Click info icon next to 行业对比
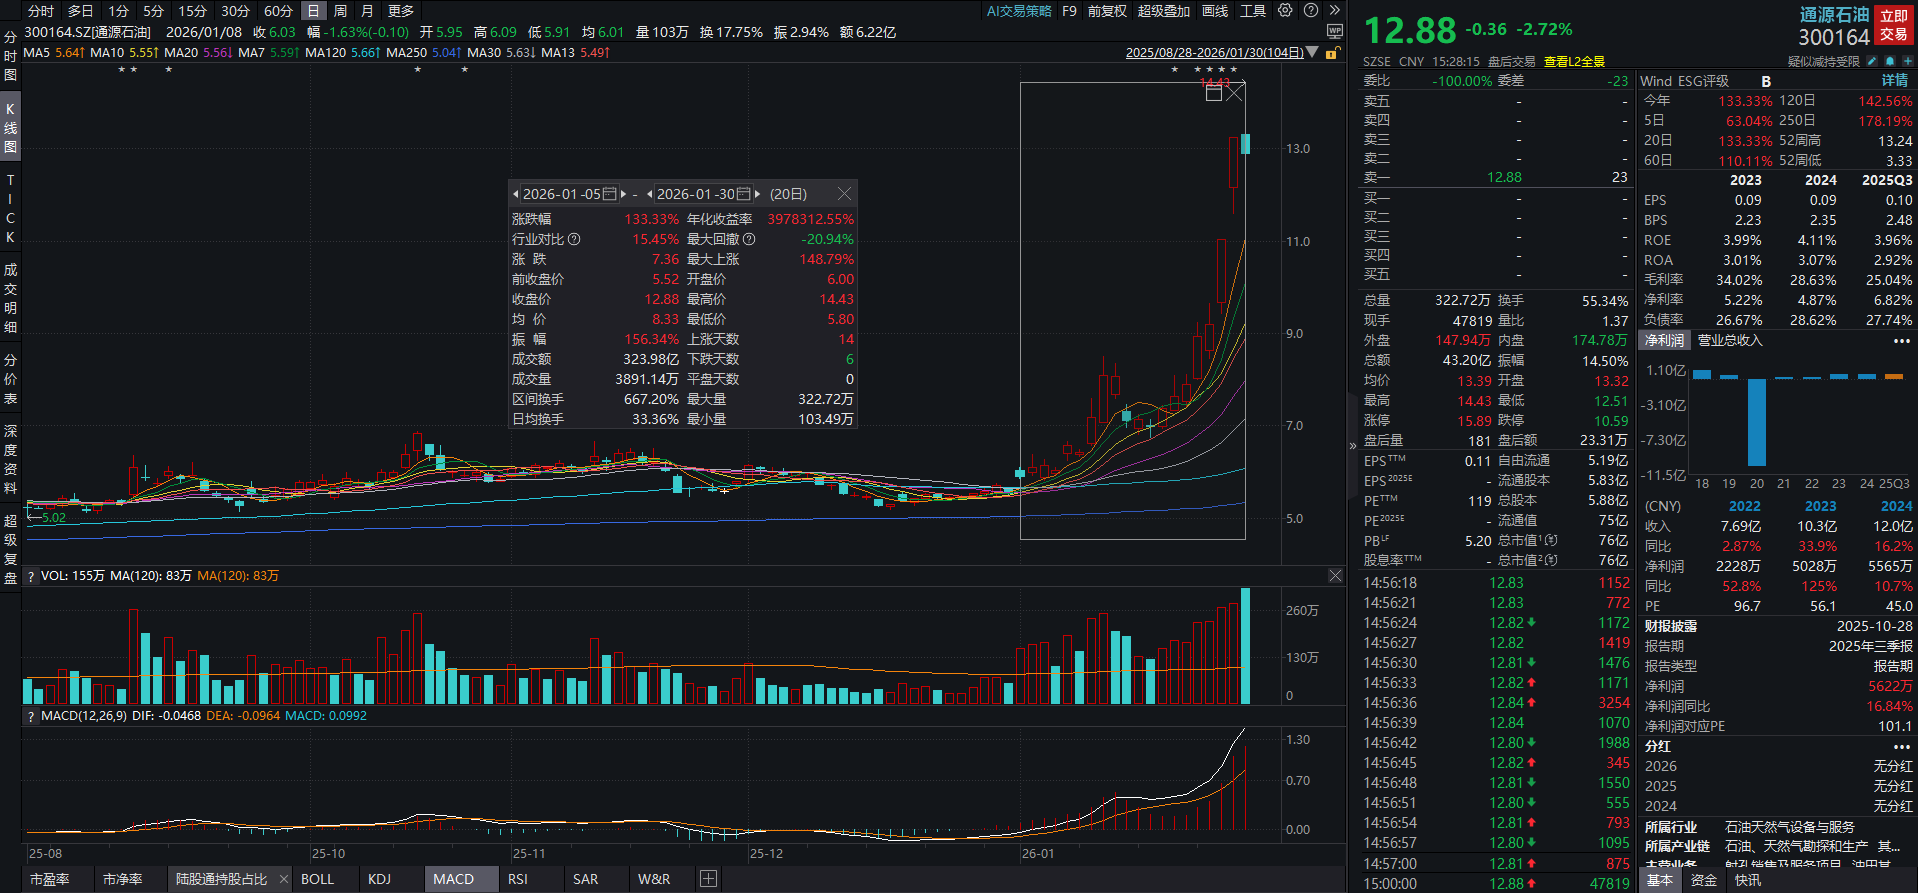Viewport: 1918px width, 893px height. [x=574, y=239]
